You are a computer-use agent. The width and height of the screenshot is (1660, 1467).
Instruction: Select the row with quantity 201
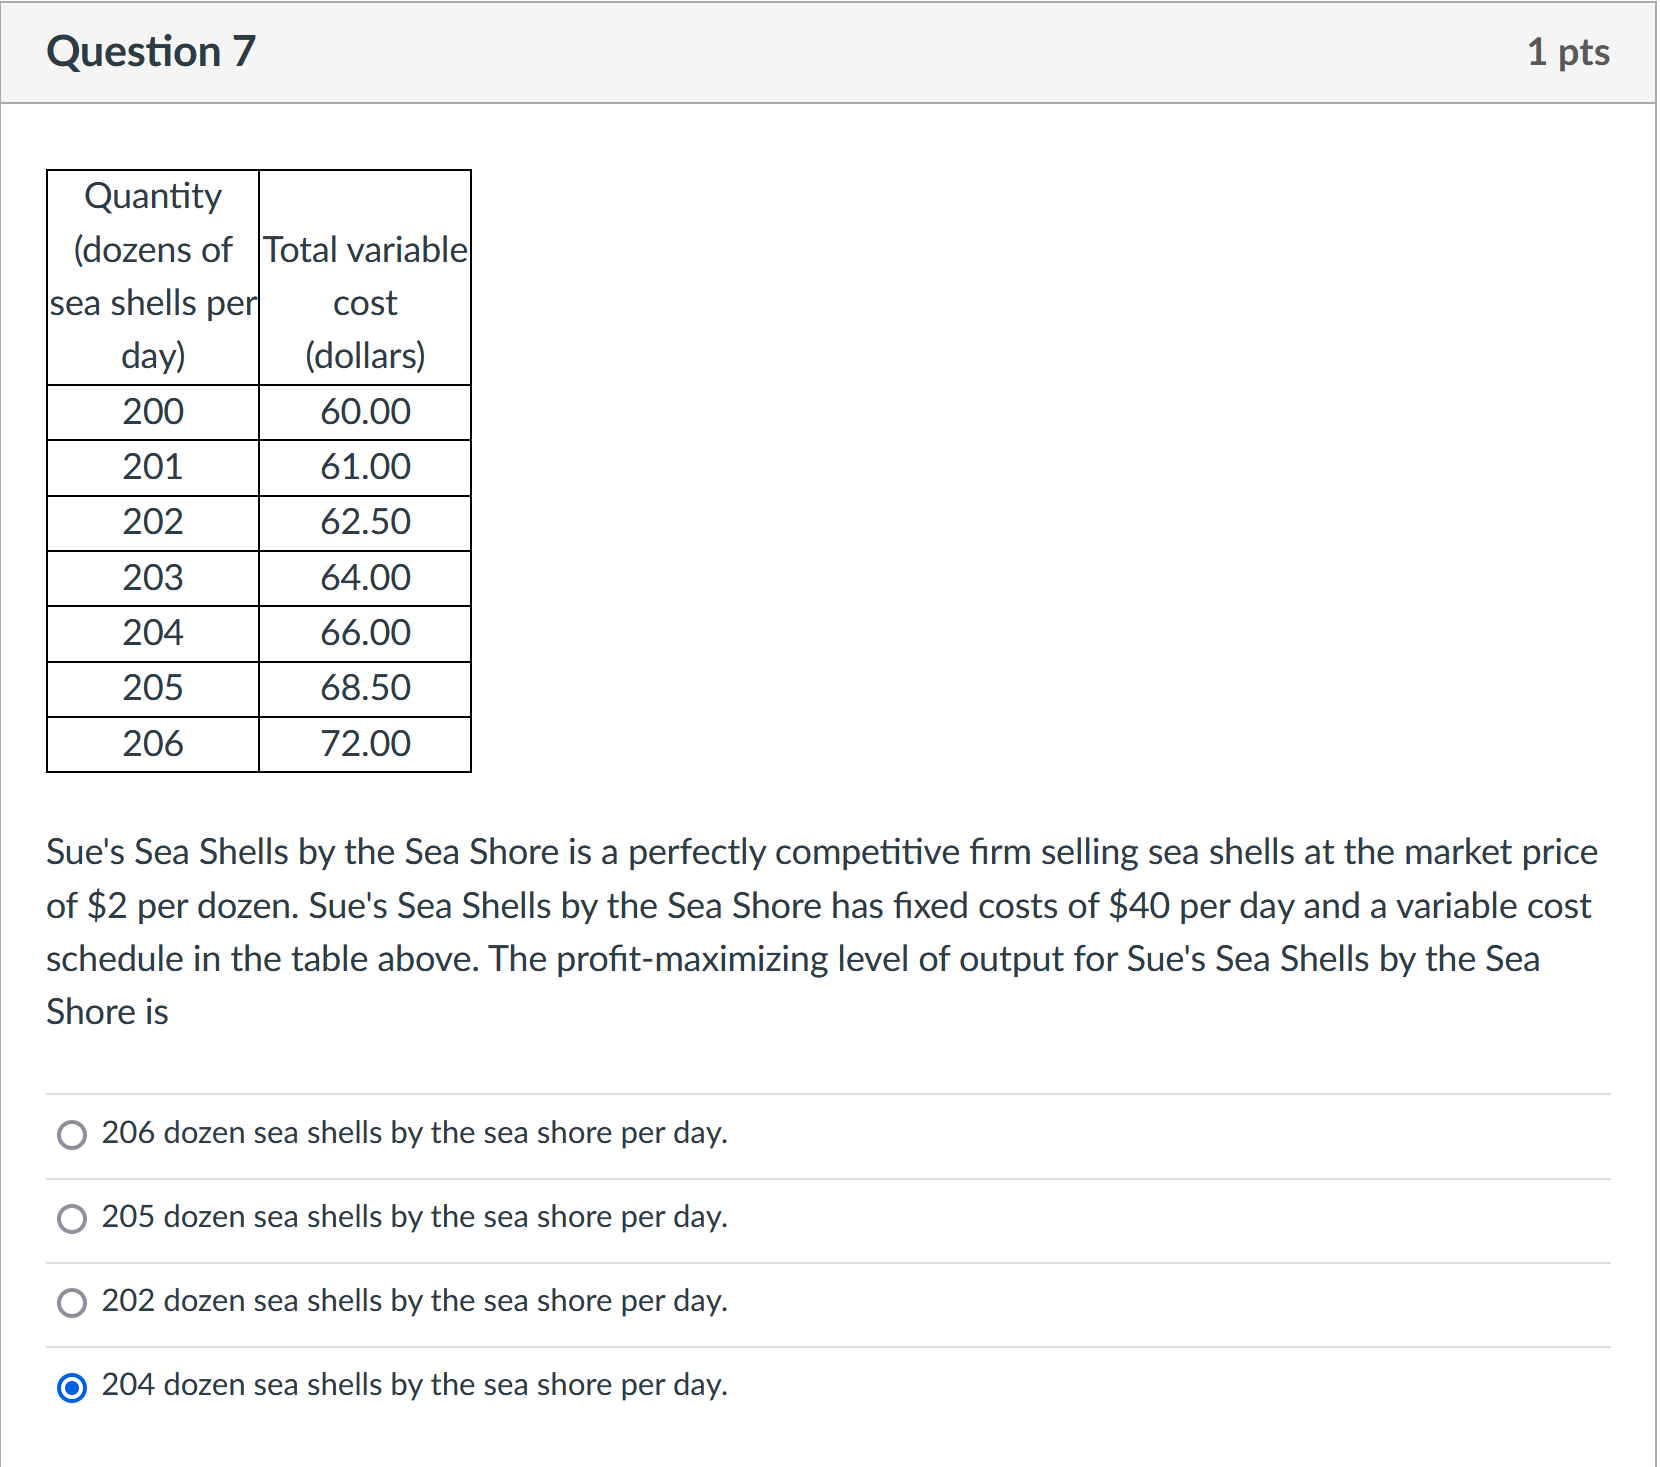click(152, 466)
